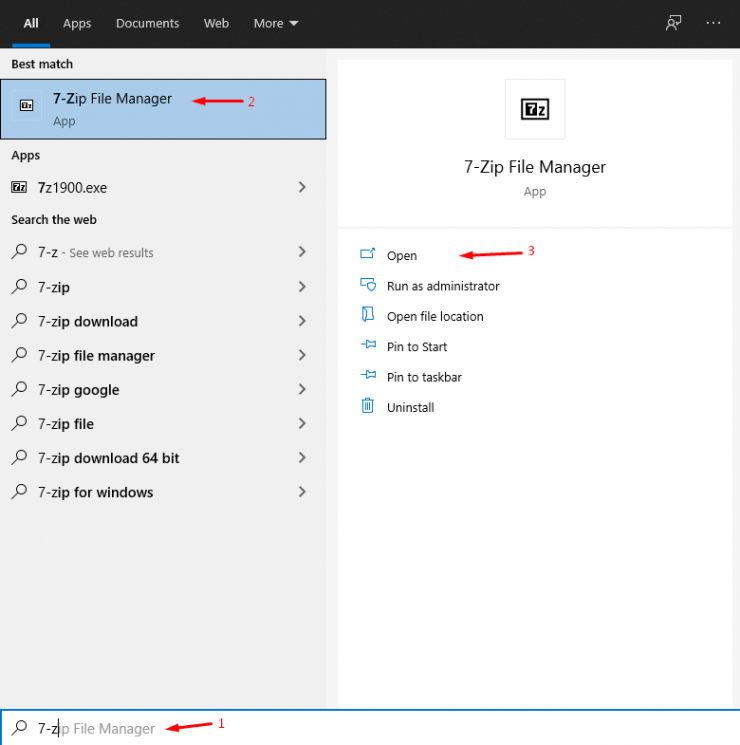Expand chevron for '7-zip' suggestion
The width and height of the screenshot is (740, 745).
coord(302,287)
